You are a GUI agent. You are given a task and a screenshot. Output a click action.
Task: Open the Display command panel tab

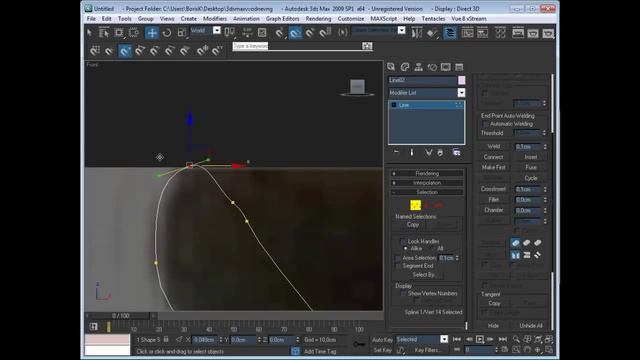(x=446, y=67)
